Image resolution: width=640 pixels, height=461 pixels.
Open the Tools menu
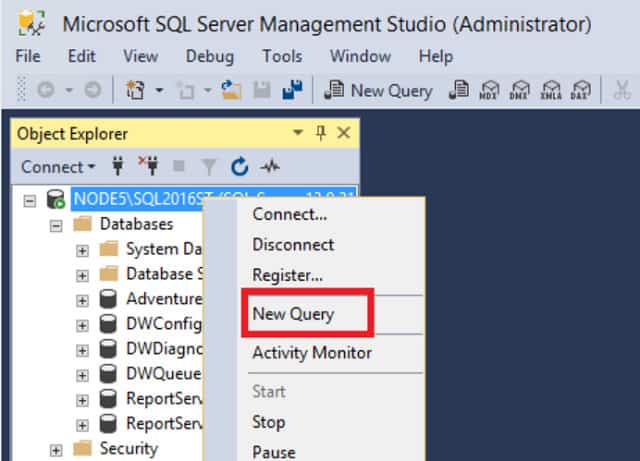[282, 56]
